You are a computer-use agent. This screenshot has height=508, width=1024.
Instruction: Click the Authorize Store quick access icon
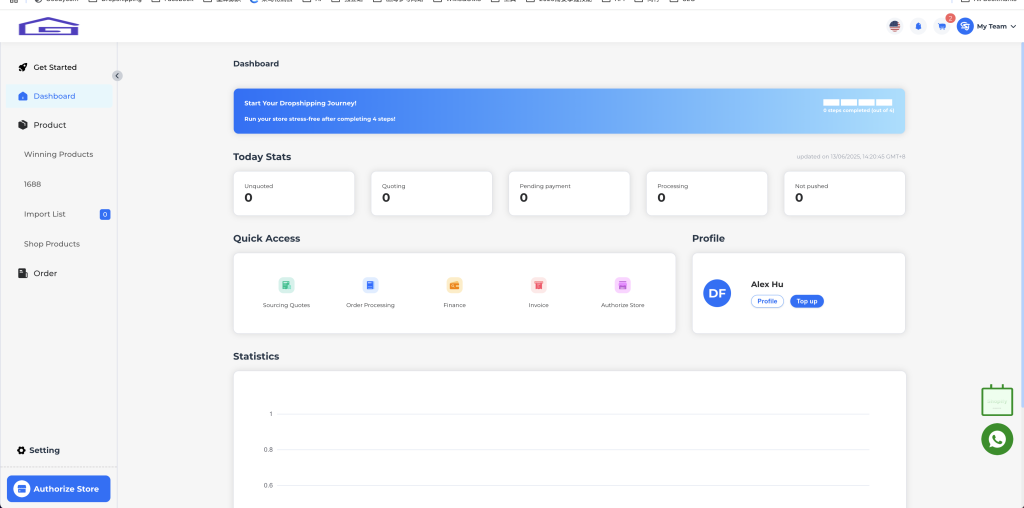(622, 285)
